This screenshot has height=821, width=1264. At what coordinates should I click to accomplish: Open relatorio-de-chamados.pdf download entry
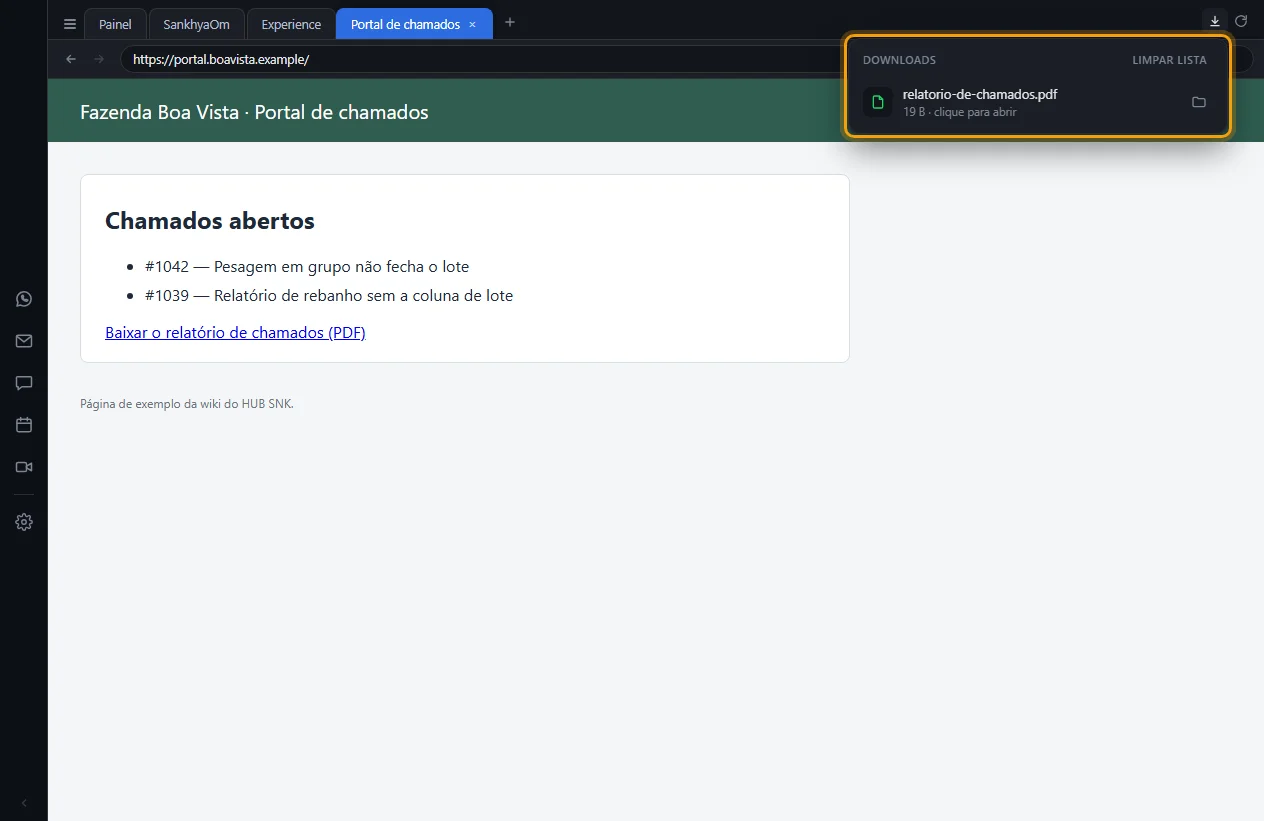(x=1038, y=102)
